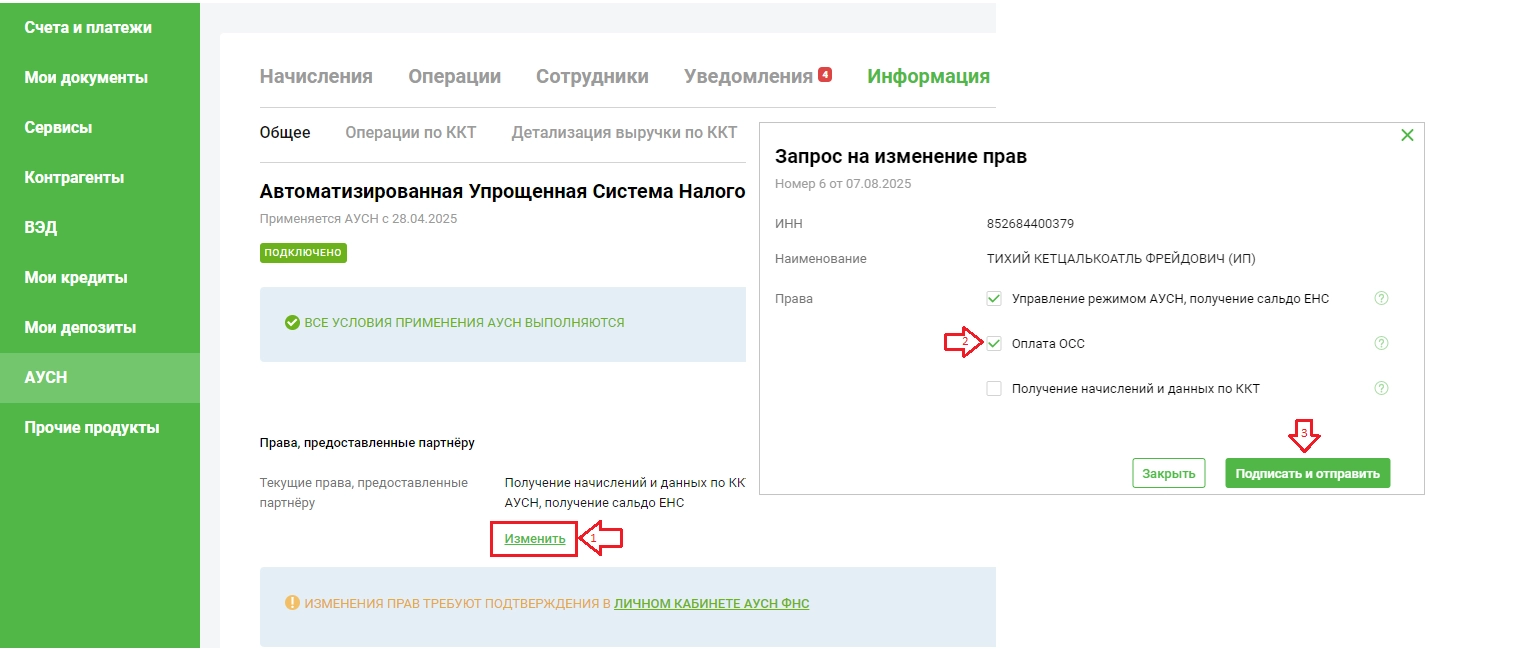The height and width of the screenshot is (655, 1531).
Task: Open the Начисления tab
Action: tap(316, 77)
